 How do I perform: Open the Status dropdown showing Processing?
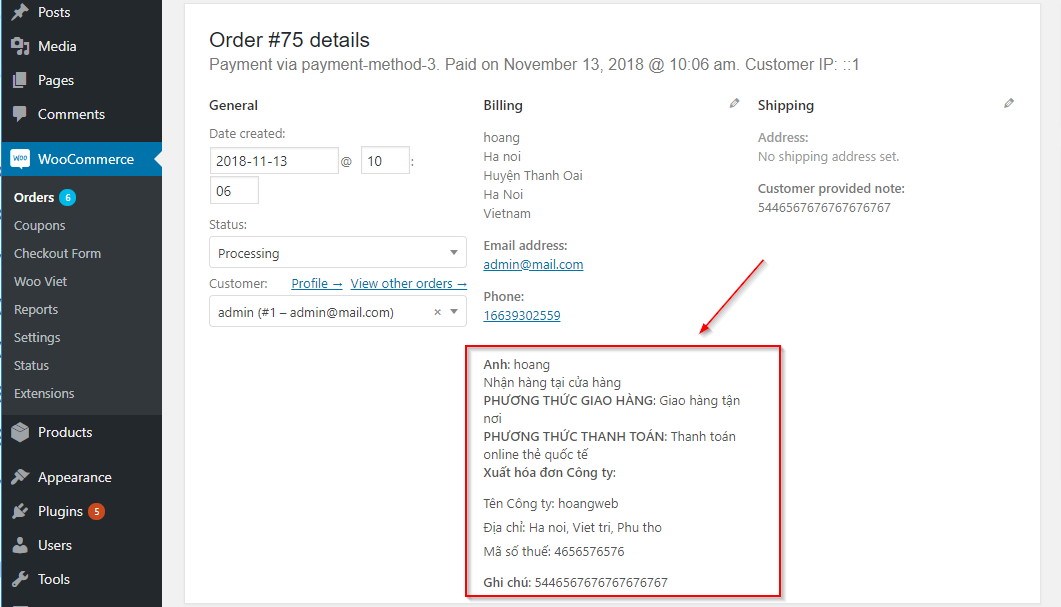pyautogui.click(x=337, y=253)
